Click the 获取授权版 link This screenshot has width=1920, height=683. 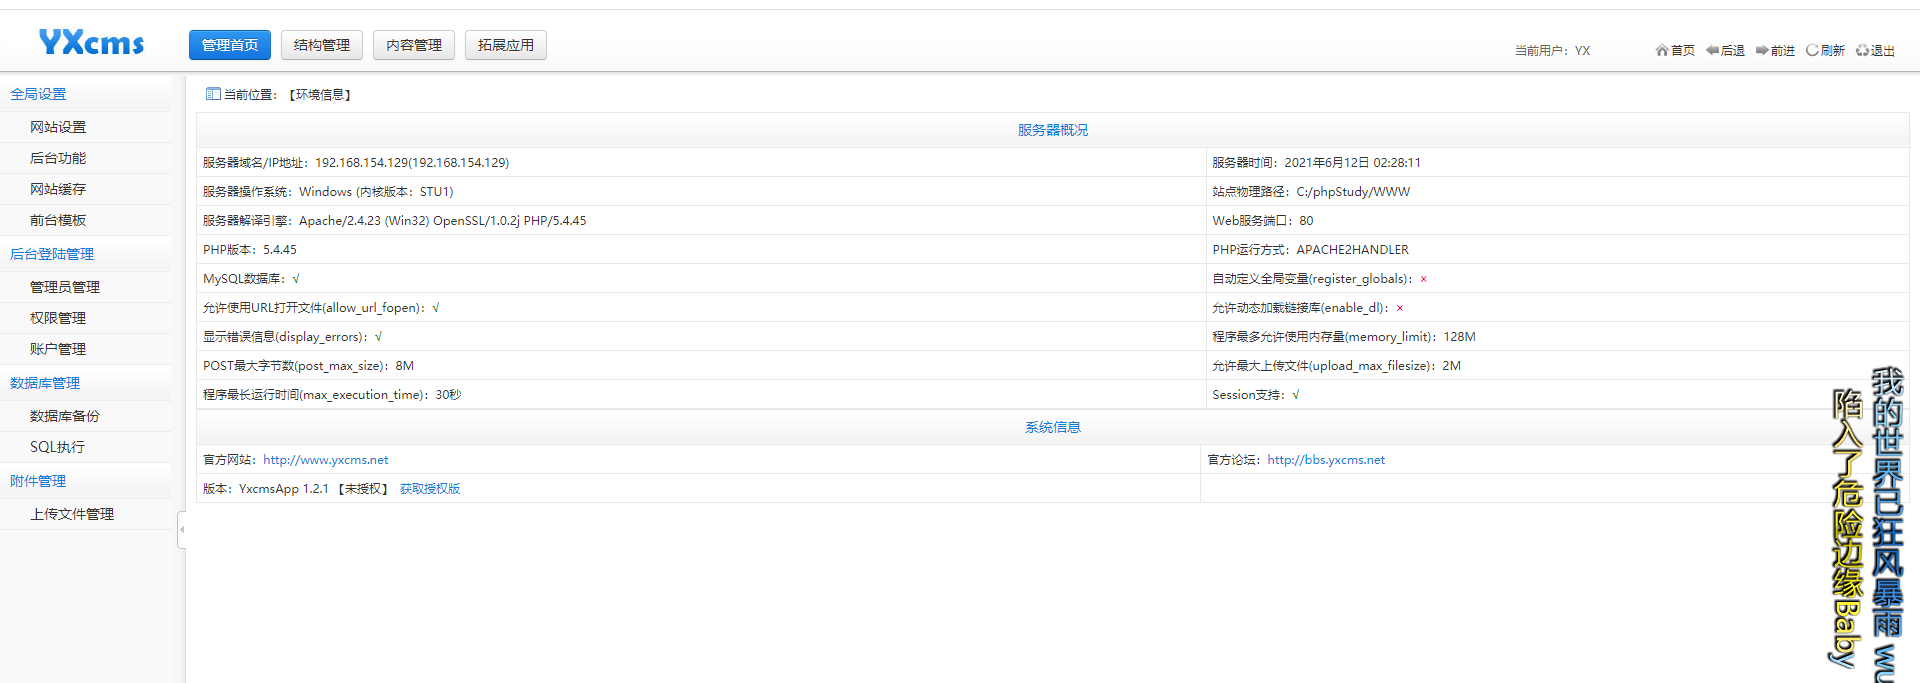point(430,489)
